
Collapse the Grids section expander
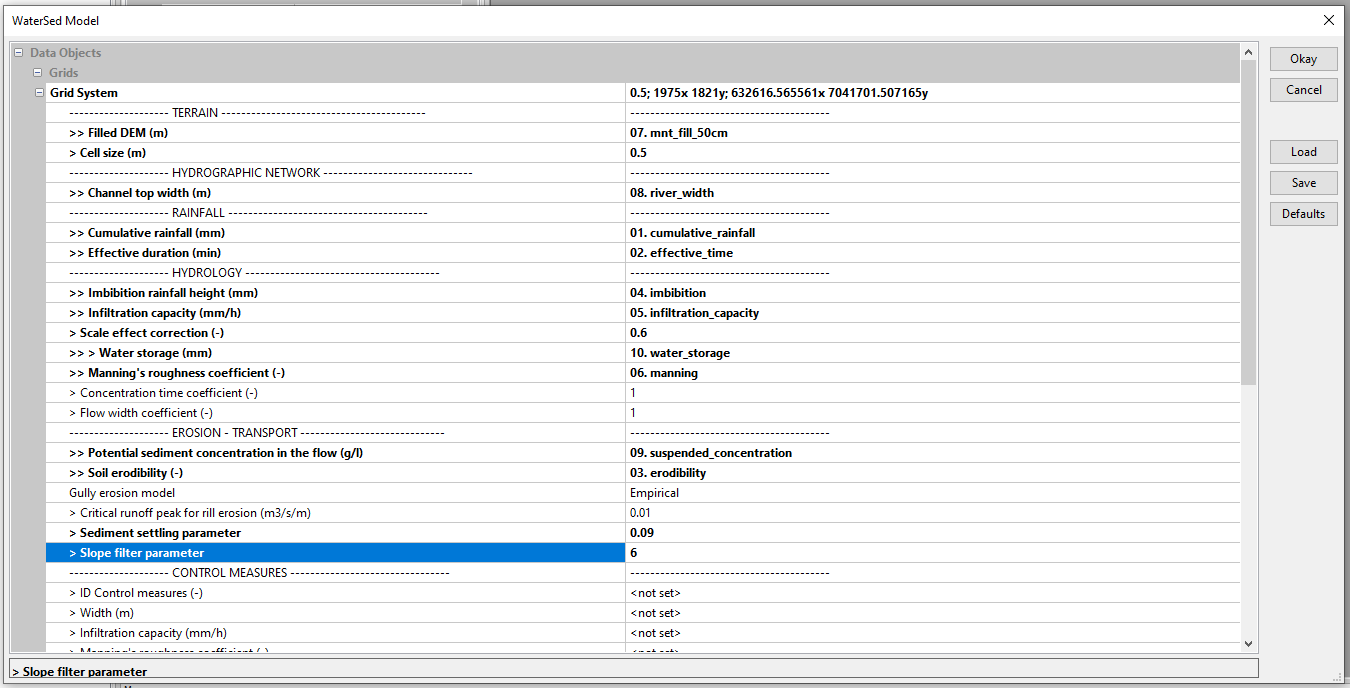38,73
